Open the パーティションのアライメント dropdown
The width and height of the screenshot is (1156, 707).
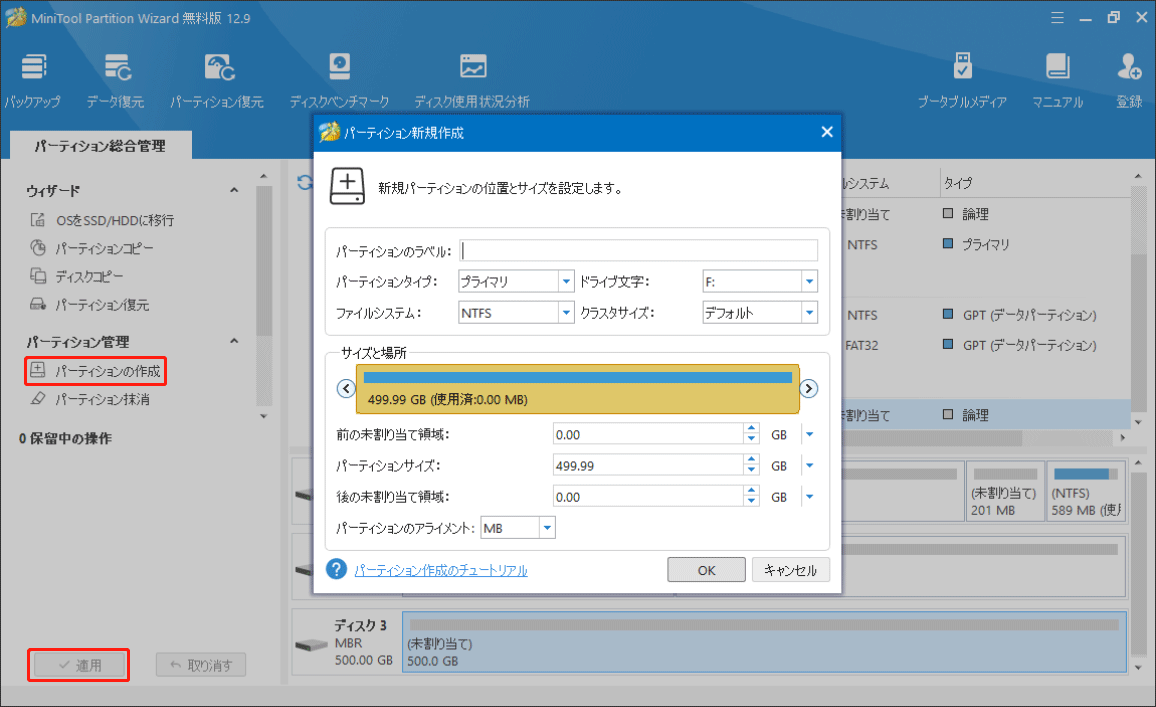(x=547, y=528)
